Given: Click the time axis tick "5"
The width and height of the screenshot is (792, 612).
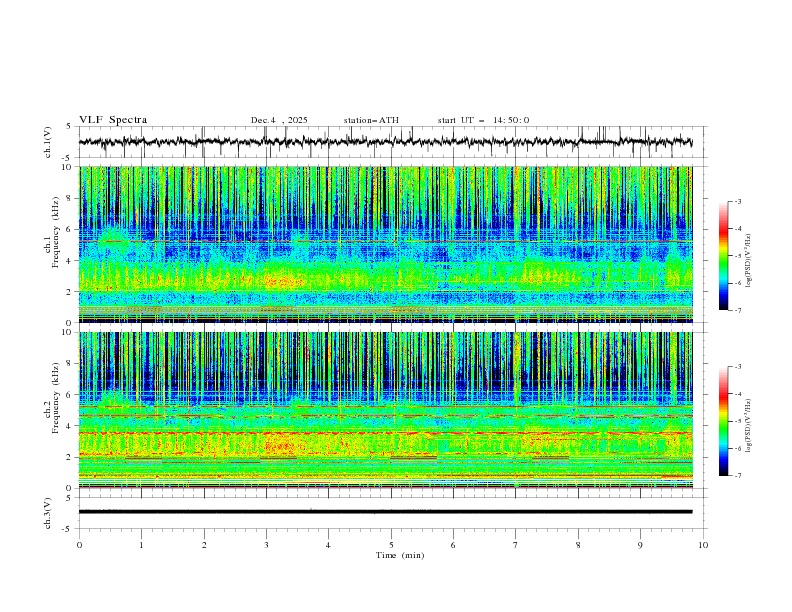Looking at the screenshot, I should (x=391, y=545).
